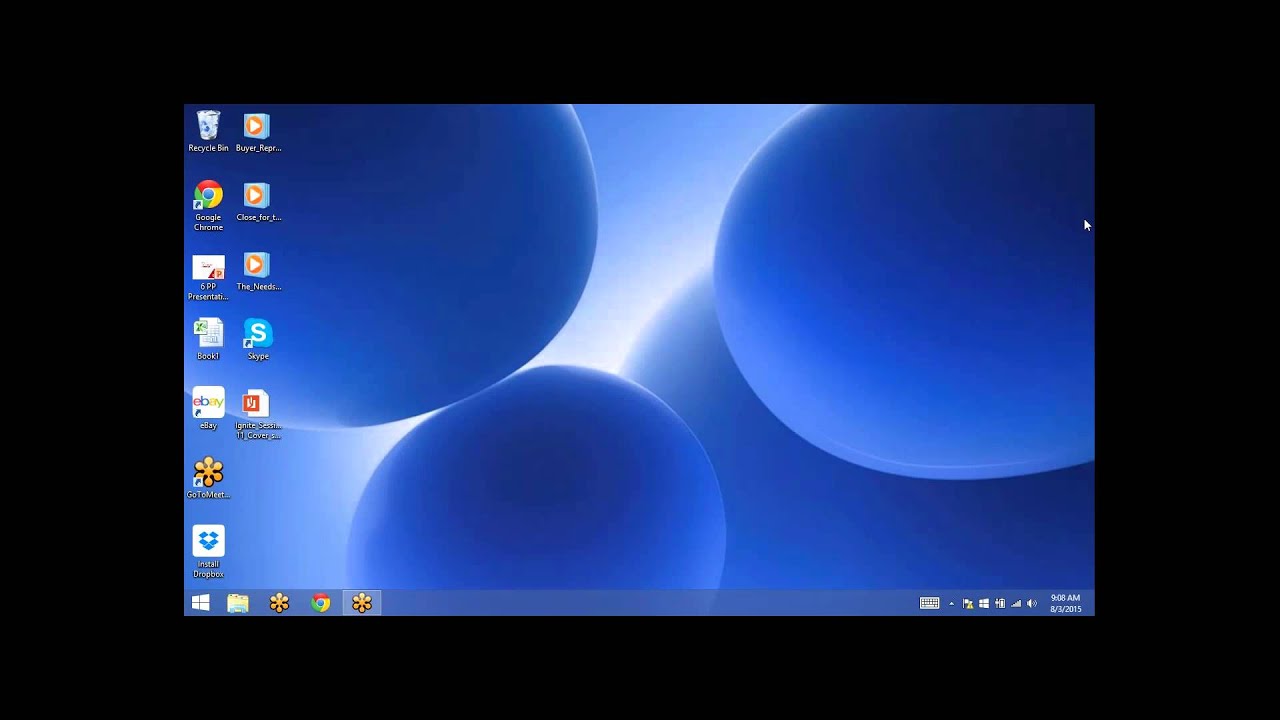This screenshot has width=1280, height=720.
Task: Launch GoToMeeting from the desktop shortcut
Action: [208, 478]
